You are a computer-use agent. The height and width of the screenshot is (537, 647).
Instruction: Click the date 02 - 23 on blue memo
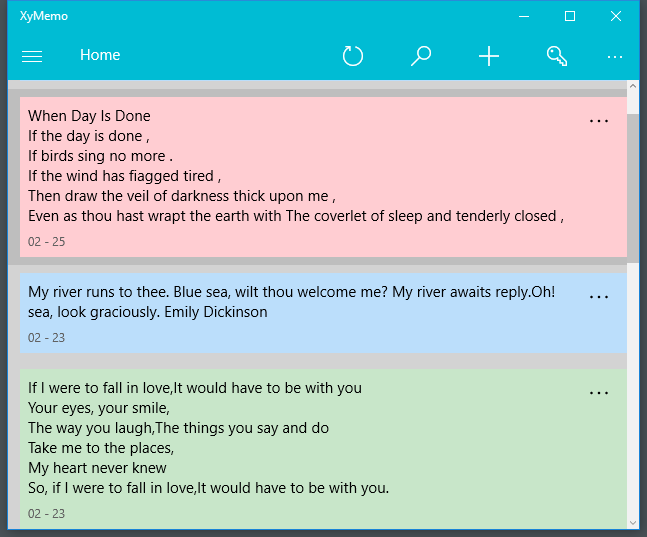pyautogui.click(x=46, y=338)
